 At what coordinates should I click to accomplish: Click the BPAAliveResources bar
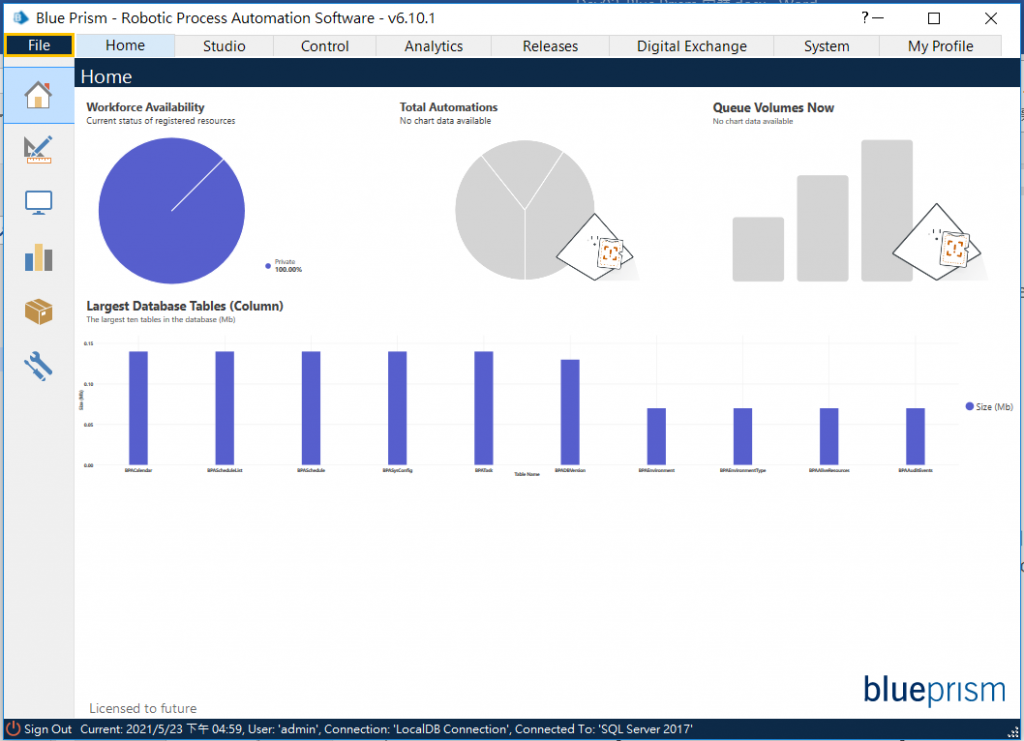point(829,436)
